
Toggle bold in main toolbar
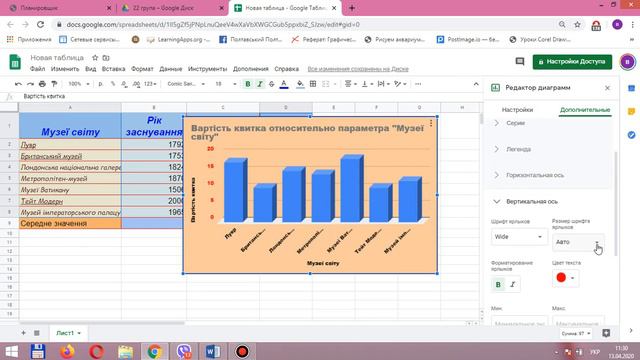click(248, 84)
